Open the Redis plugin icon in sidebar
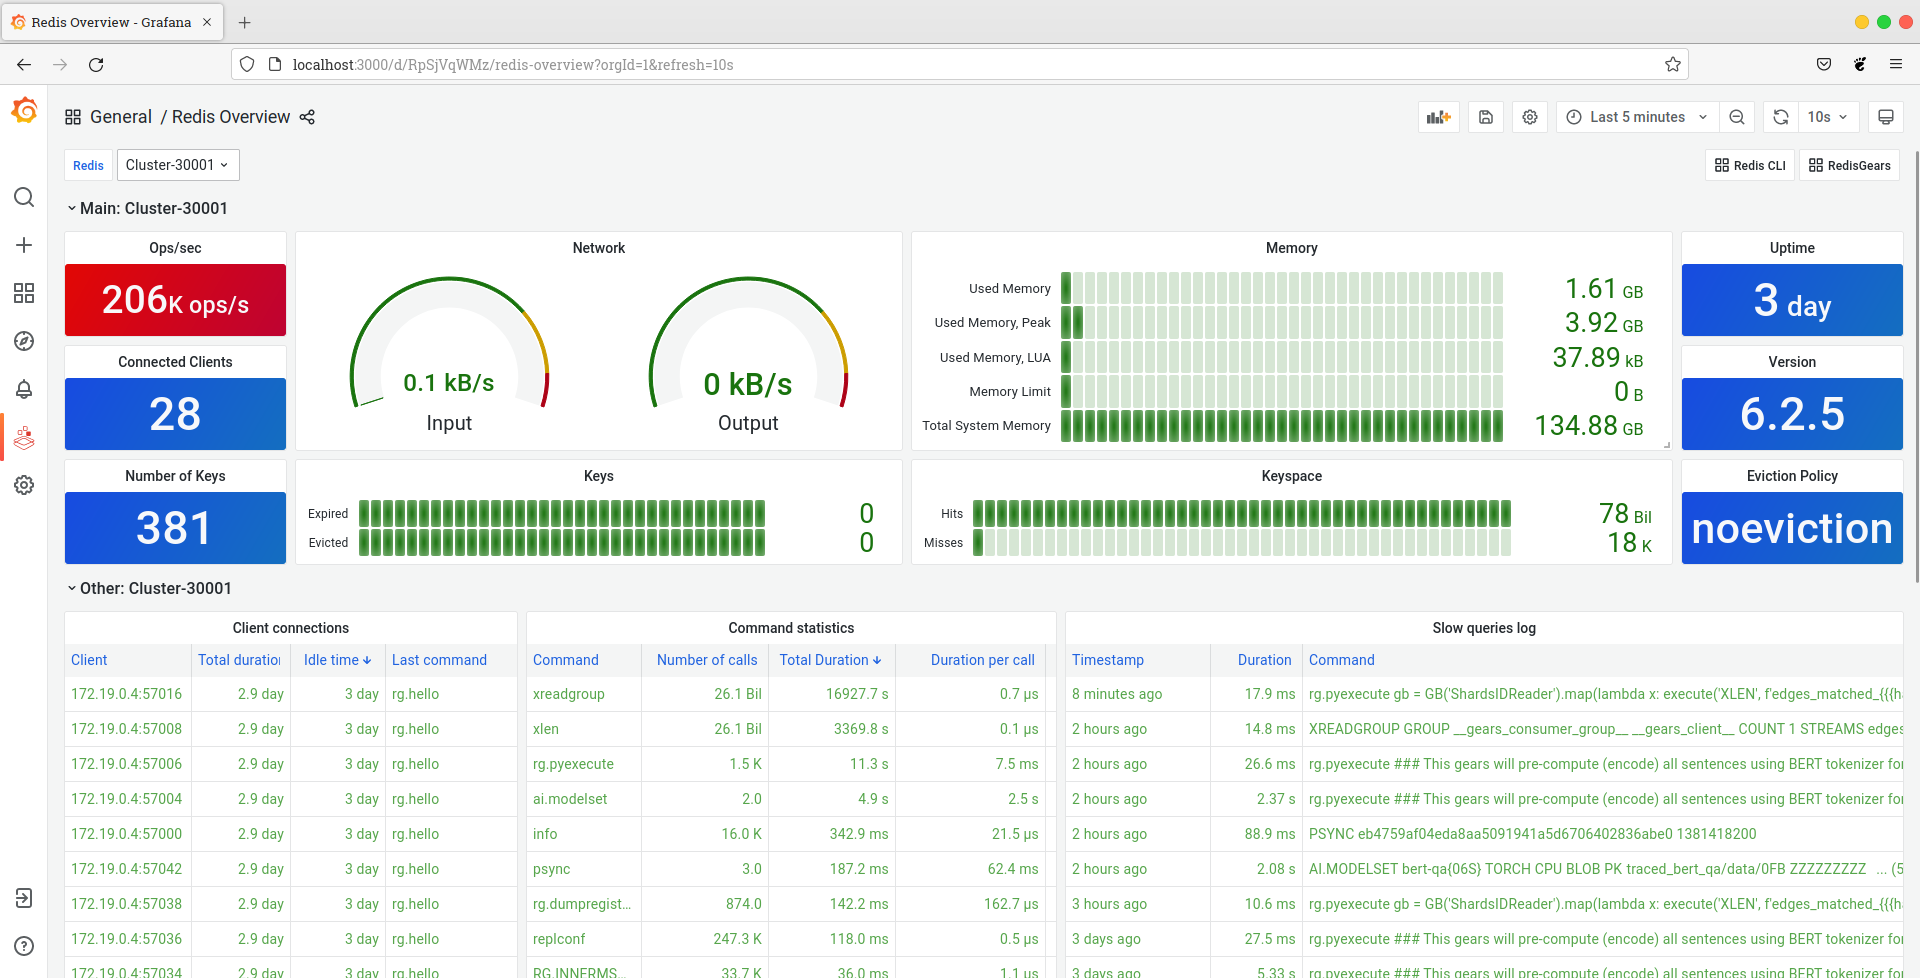Viewport: 1920px width, 978px height. tap(24, 437)
